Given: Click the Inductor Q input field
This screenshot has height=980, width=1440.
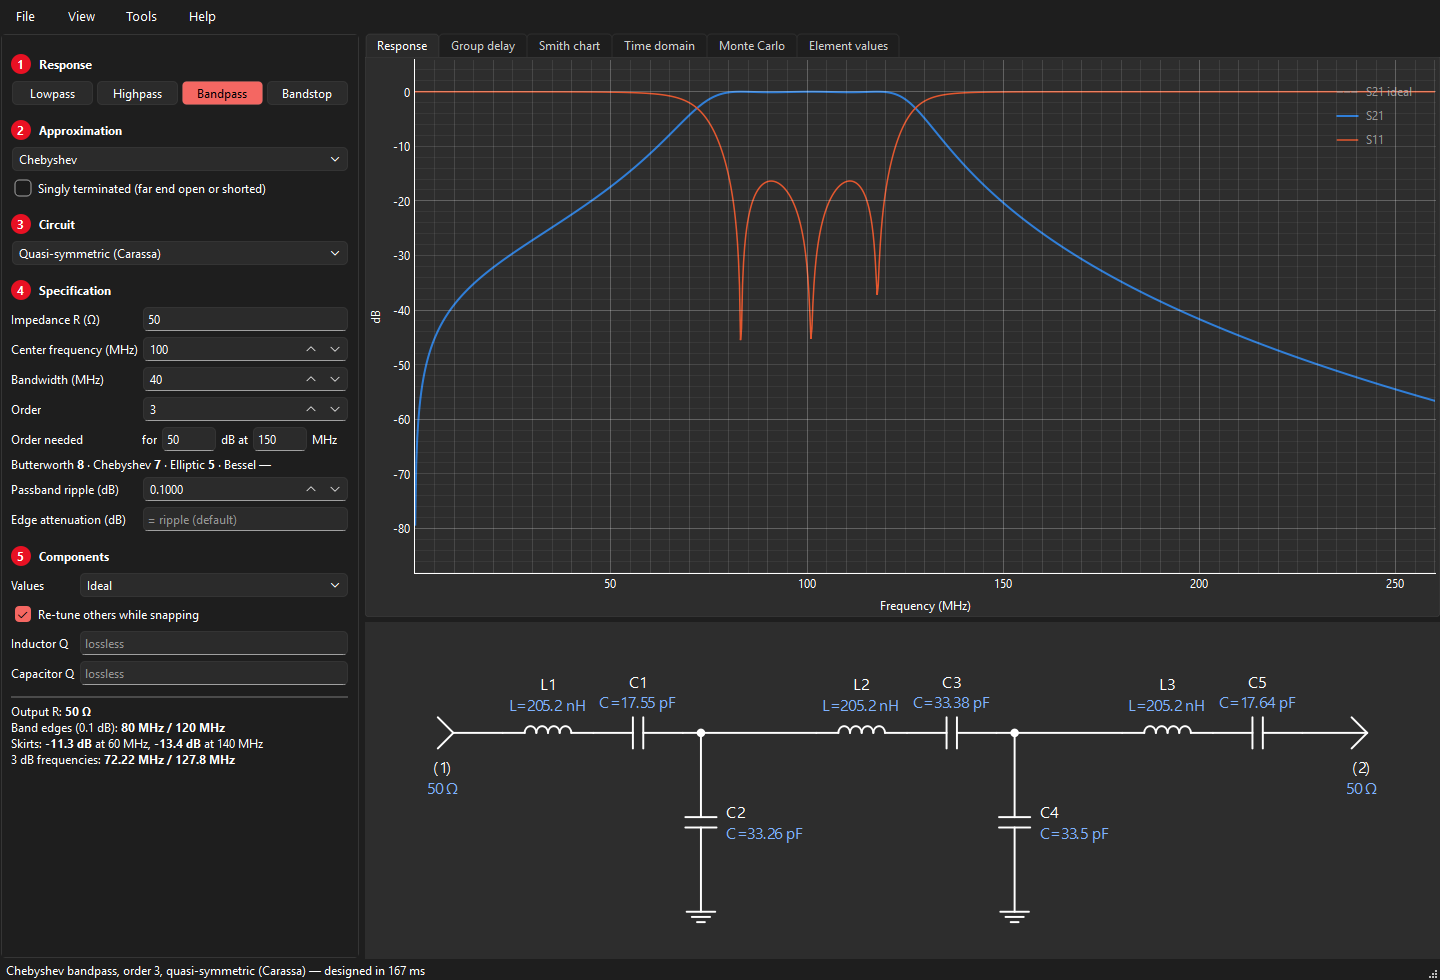Looking at the screenshot, I should point(213,643).
